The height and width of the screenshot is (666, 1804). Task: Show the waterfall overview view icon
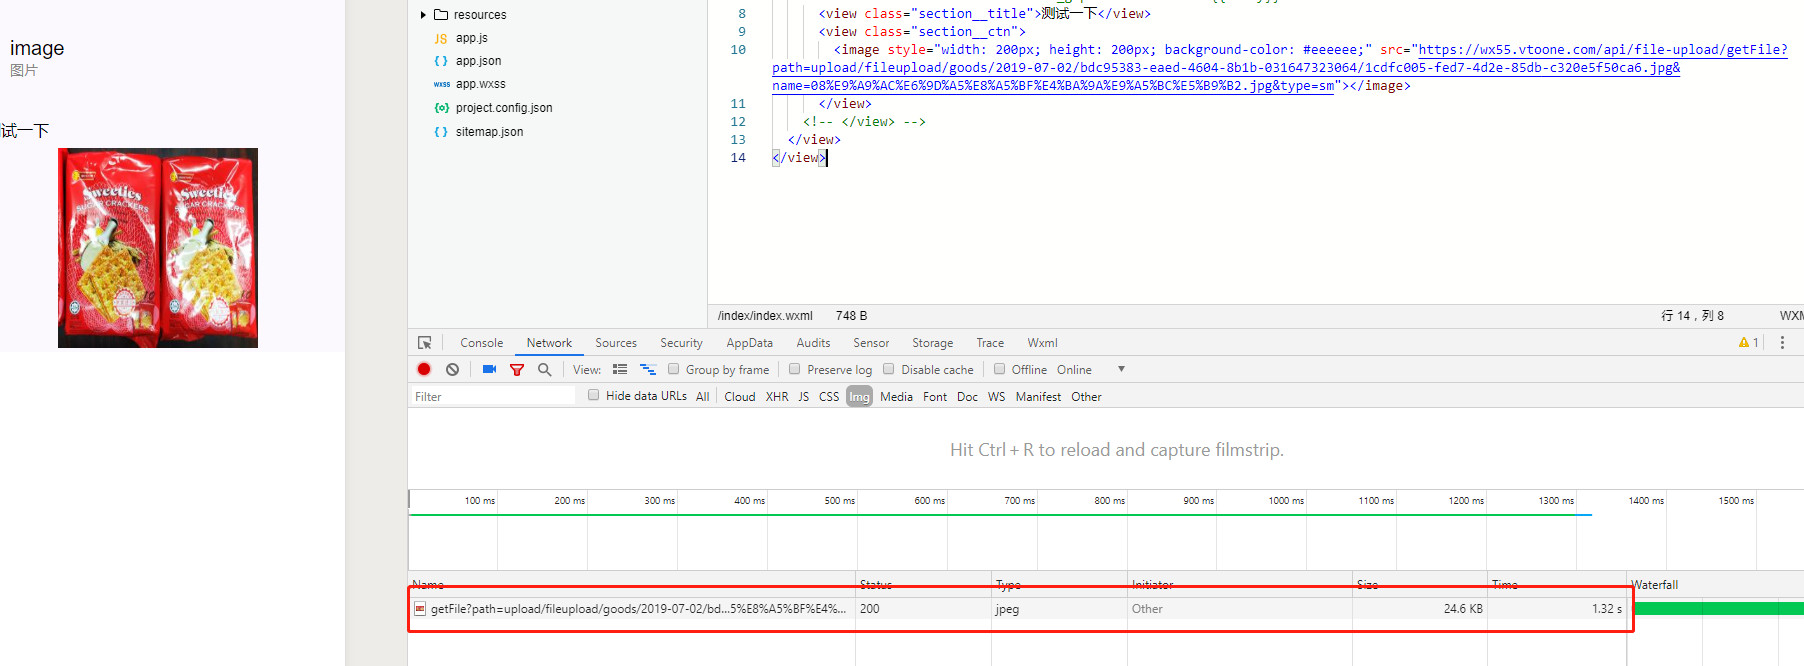coord(648,370)
